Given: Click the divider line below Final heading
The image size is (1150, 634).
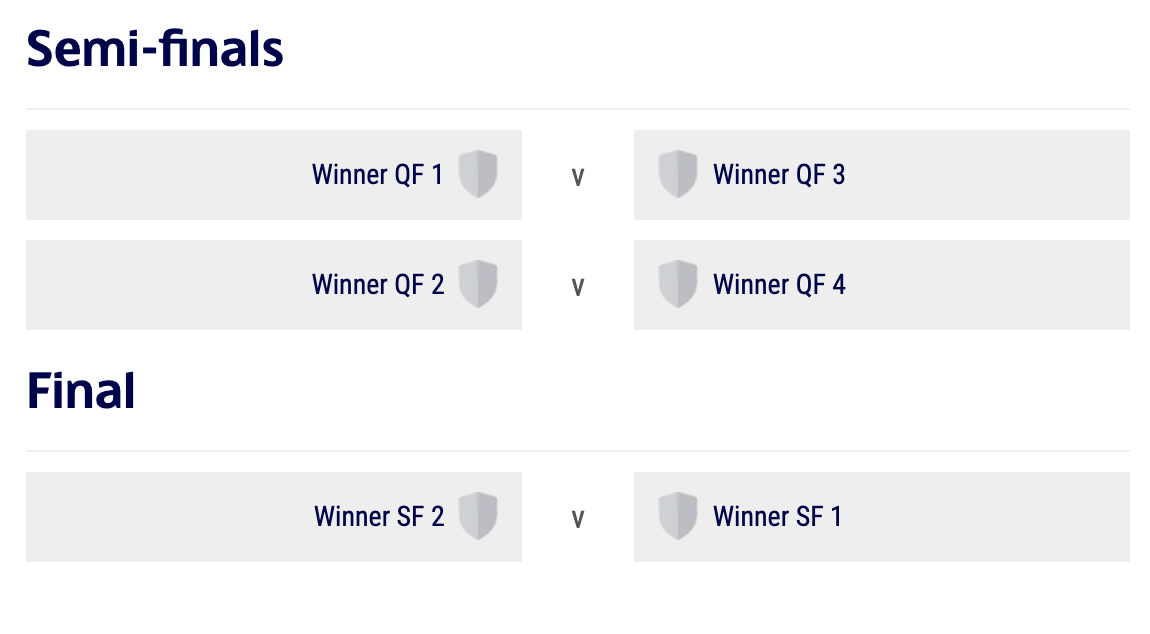Looking at the screenshot, I should point(577,451).
